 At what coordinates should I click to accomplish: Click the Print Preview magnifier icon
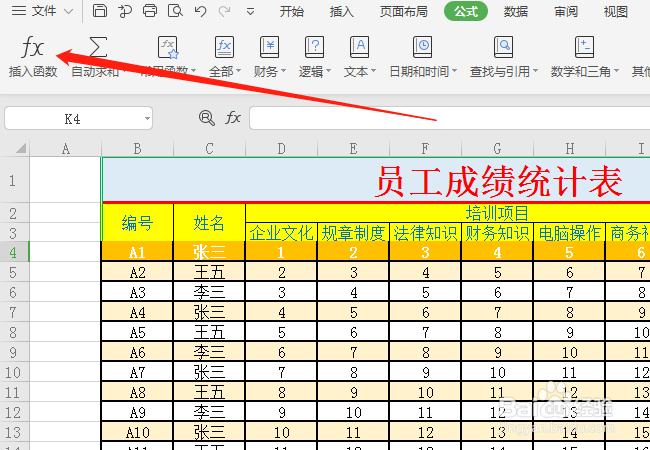point(175,11)
